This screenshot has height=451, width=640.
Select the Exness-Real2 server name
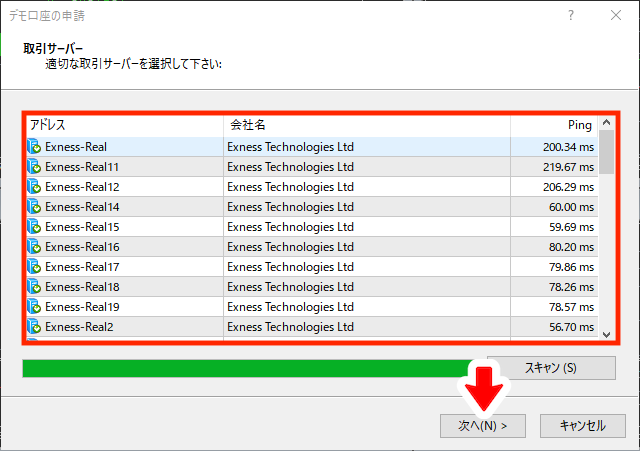click(79, 327)
